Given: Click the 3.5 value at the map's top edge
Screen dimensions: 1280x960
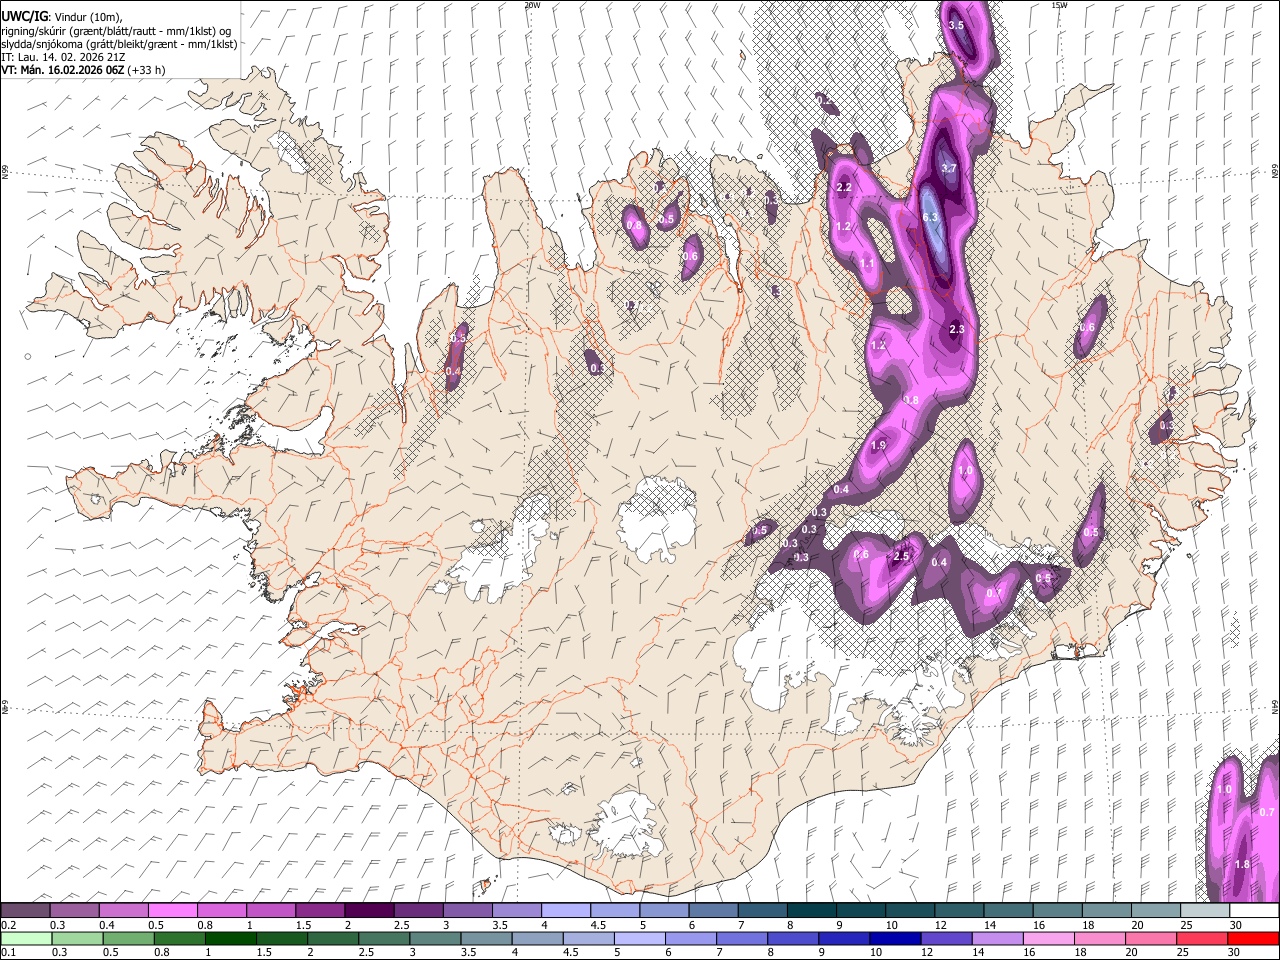Looking at the screenshot, I should pyautogui.click(x=956, y=25).
